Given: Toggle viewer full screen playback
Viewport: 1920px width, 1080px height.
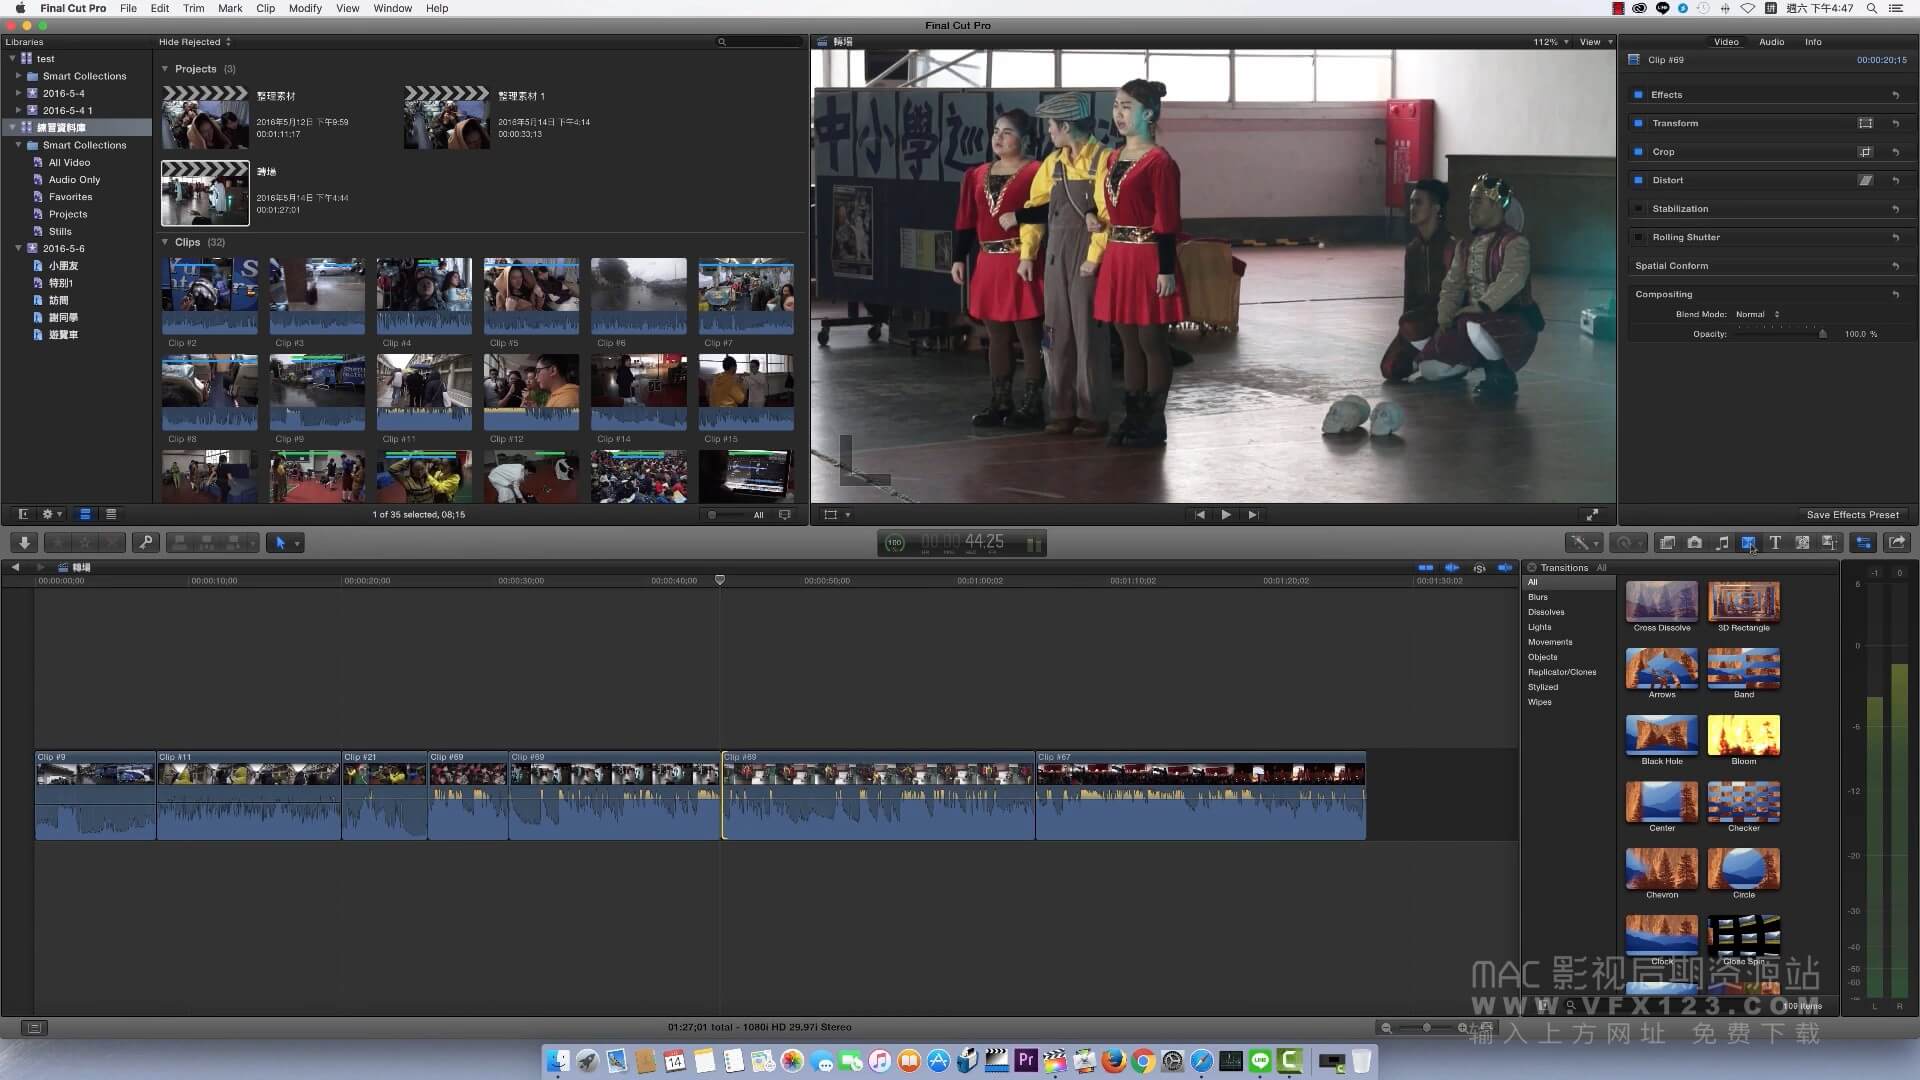Looking at the screenshot, I should point(1592,515).
